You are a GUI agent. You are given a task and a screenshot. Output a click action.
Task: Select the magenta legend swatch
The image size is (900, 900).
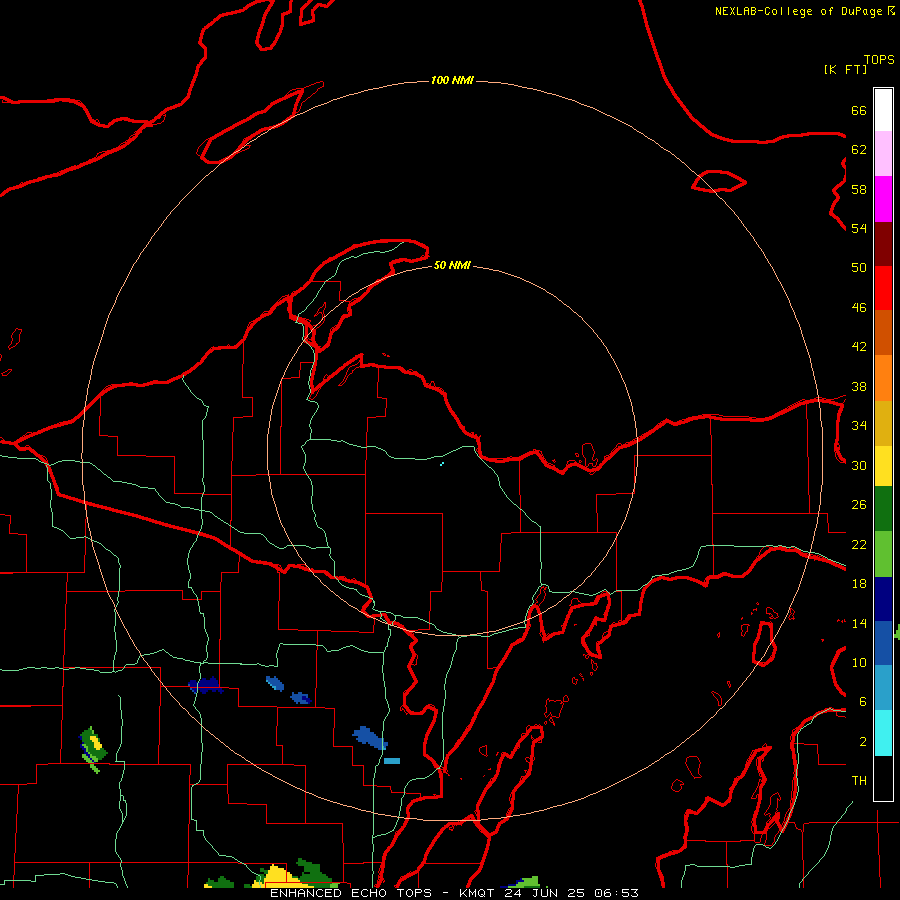883,199
